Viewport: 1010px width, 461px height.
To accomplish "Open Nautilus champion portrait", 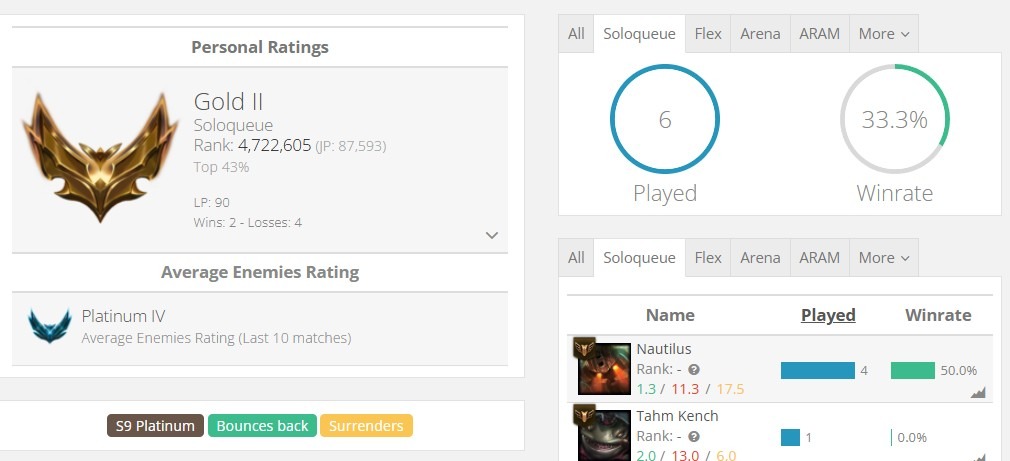I will 604,368.
